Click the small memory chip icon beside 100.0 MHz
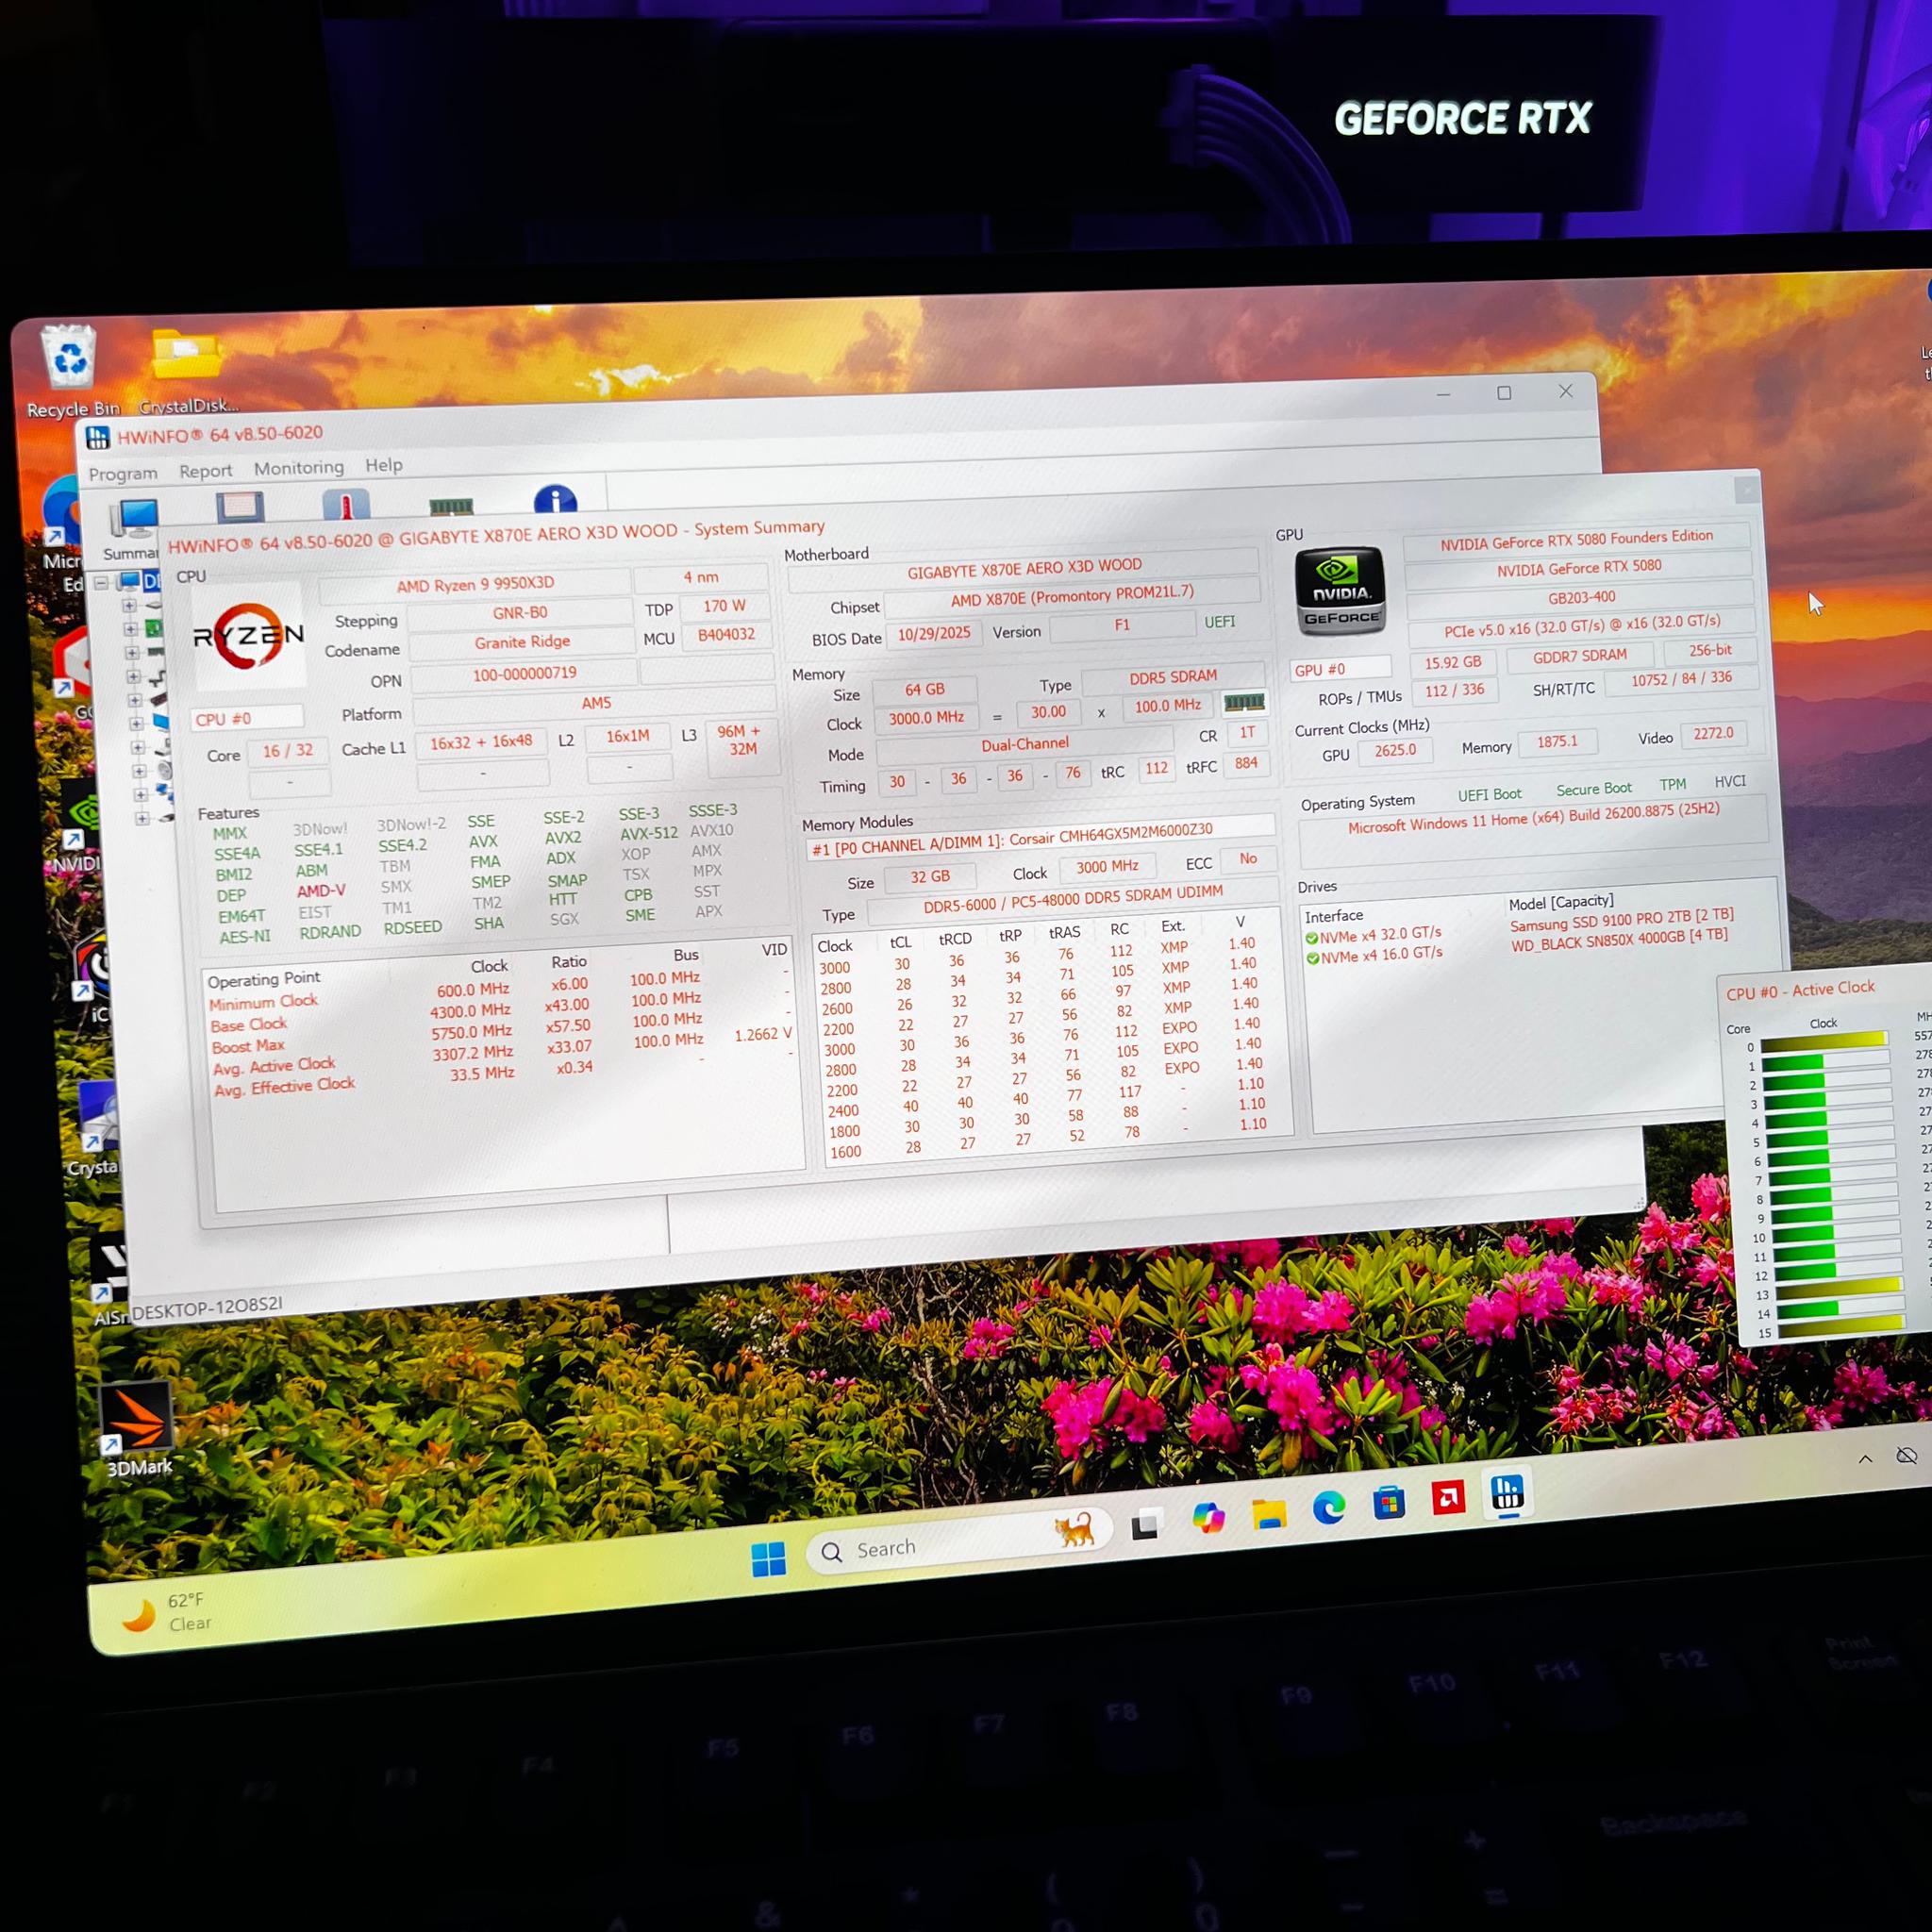This screenshot has height=1932, width=1932. pos(1244,703)
